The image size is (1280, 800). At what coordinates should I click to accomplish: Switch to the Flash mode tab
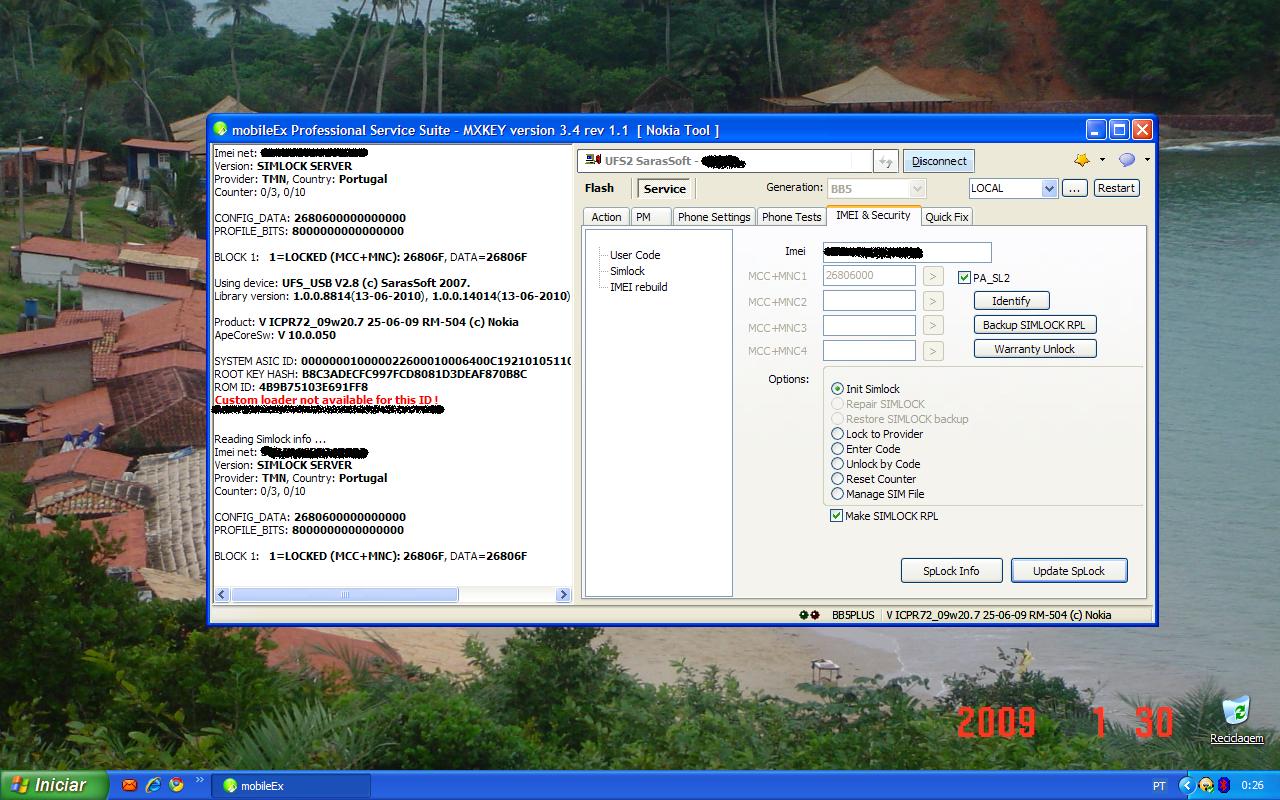(599, 188)
